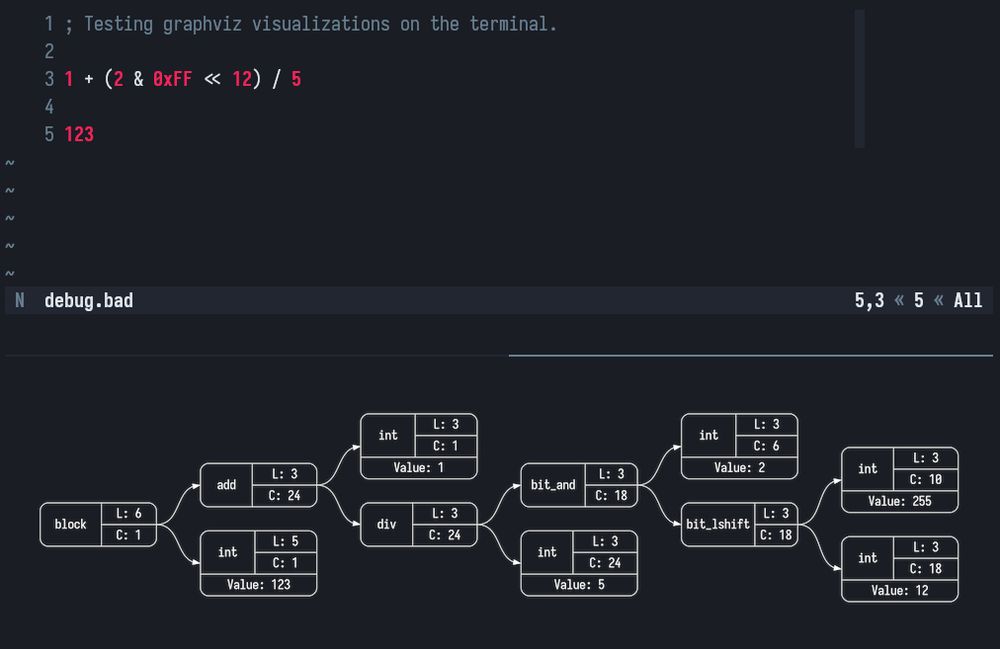Click line number 5 in the gutter
This screenshot has width=1000, height=649.
click(x=49, y=133)
